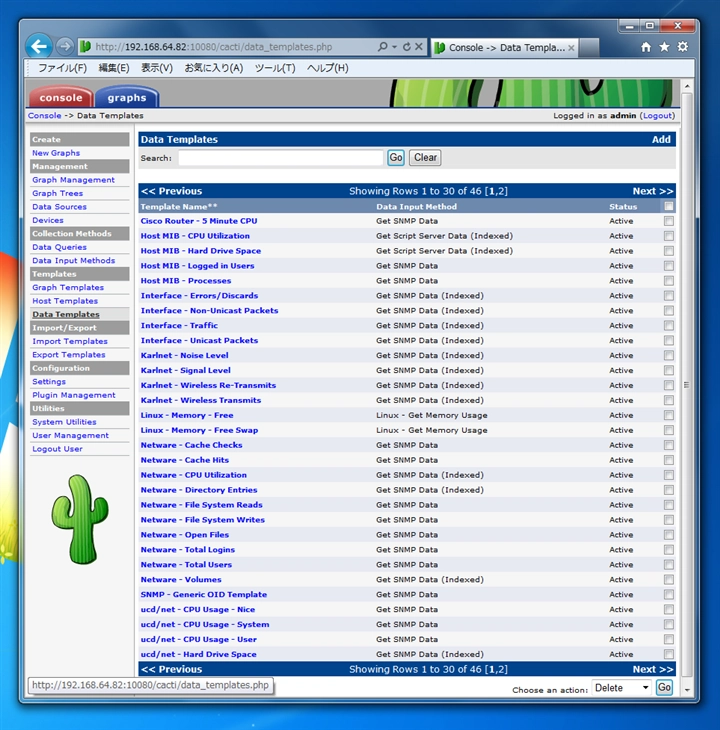Open Plugin Management in sidebar
This screenshot has height=730, width=720.
point(74,395)
